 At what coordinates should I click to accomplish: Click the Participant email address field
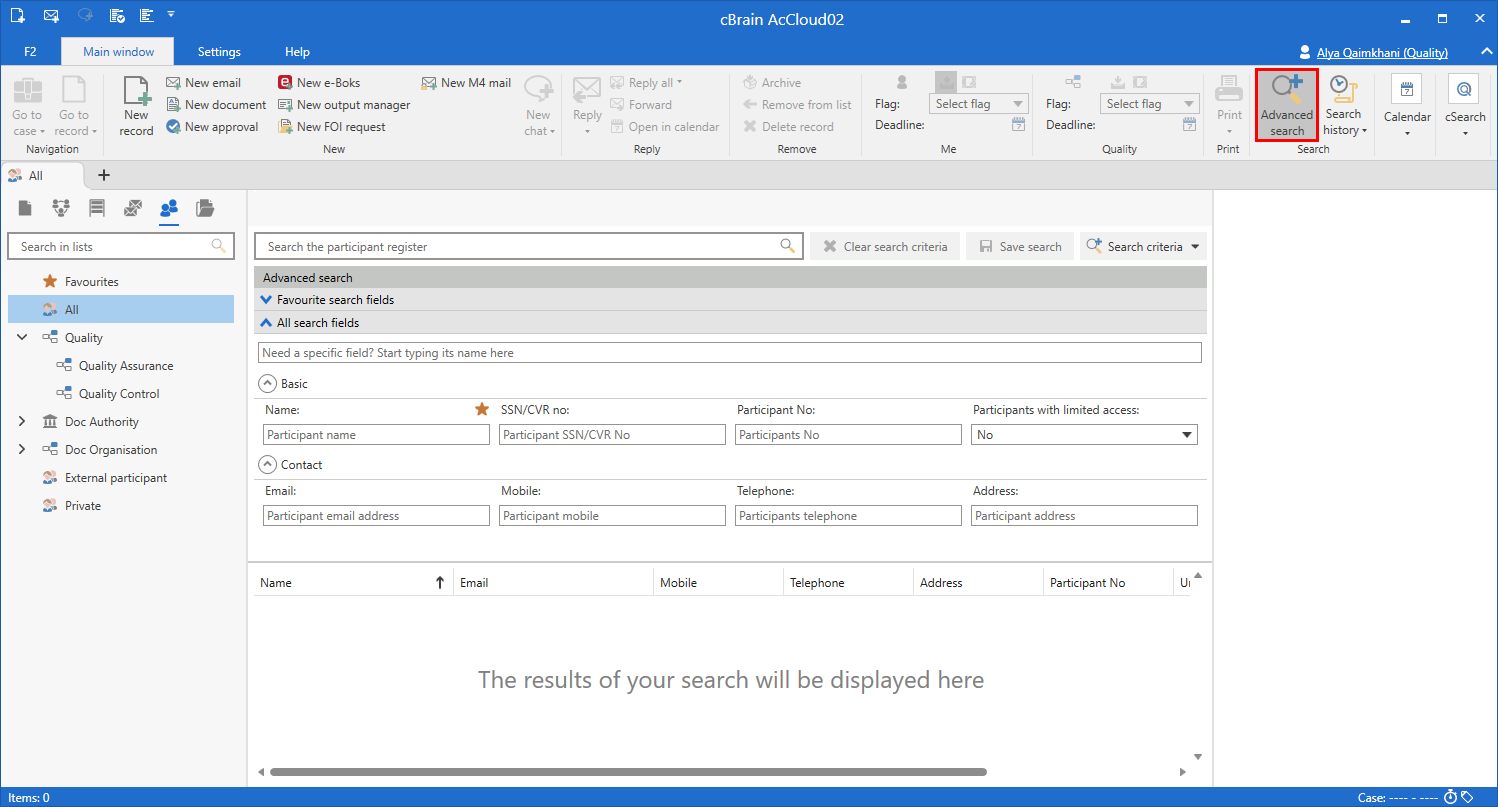click(x=376, y=516)
